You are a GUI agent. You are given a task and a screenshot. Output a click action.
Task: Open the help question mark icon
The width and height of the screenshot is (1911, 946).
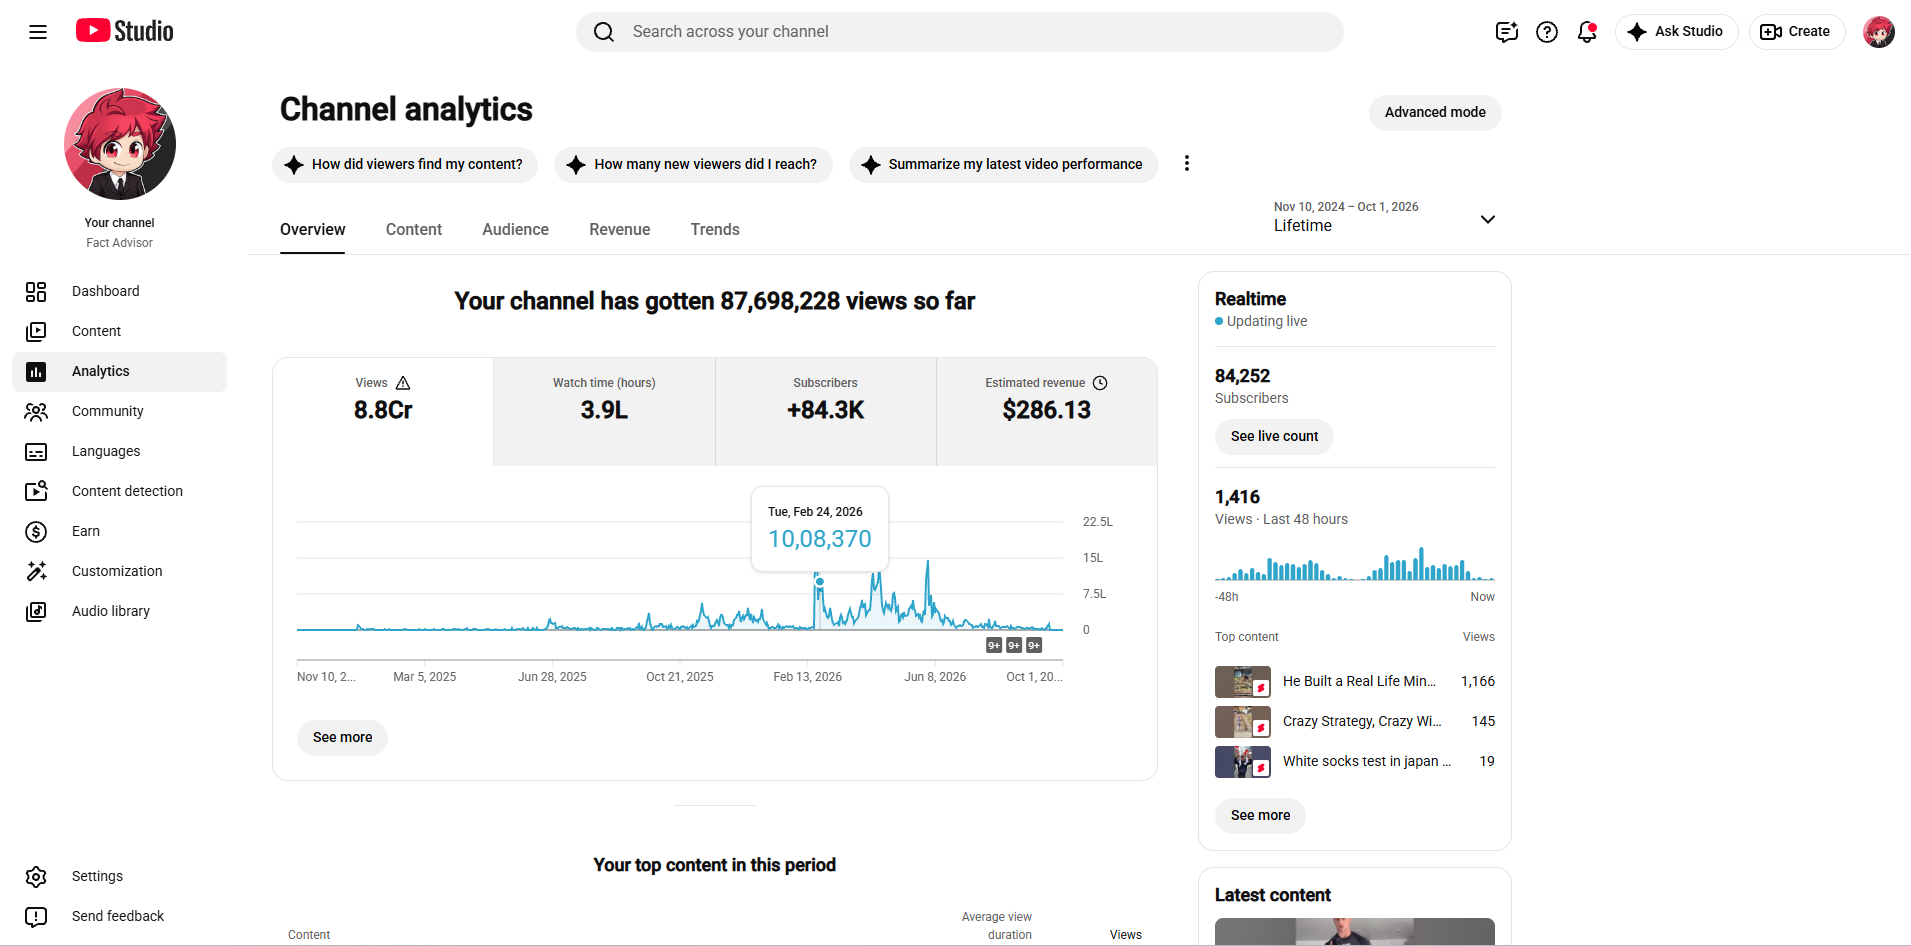[x=1547, y=32]
